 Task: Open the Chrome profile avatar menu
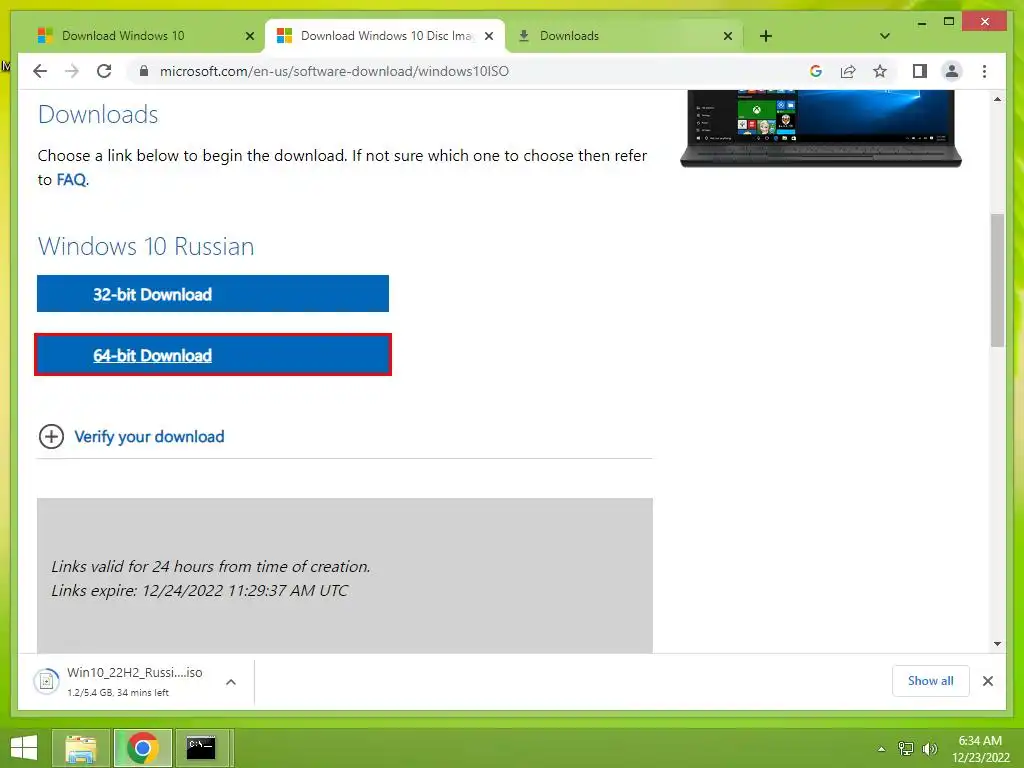pyautogui.click(x=952, y=71)
